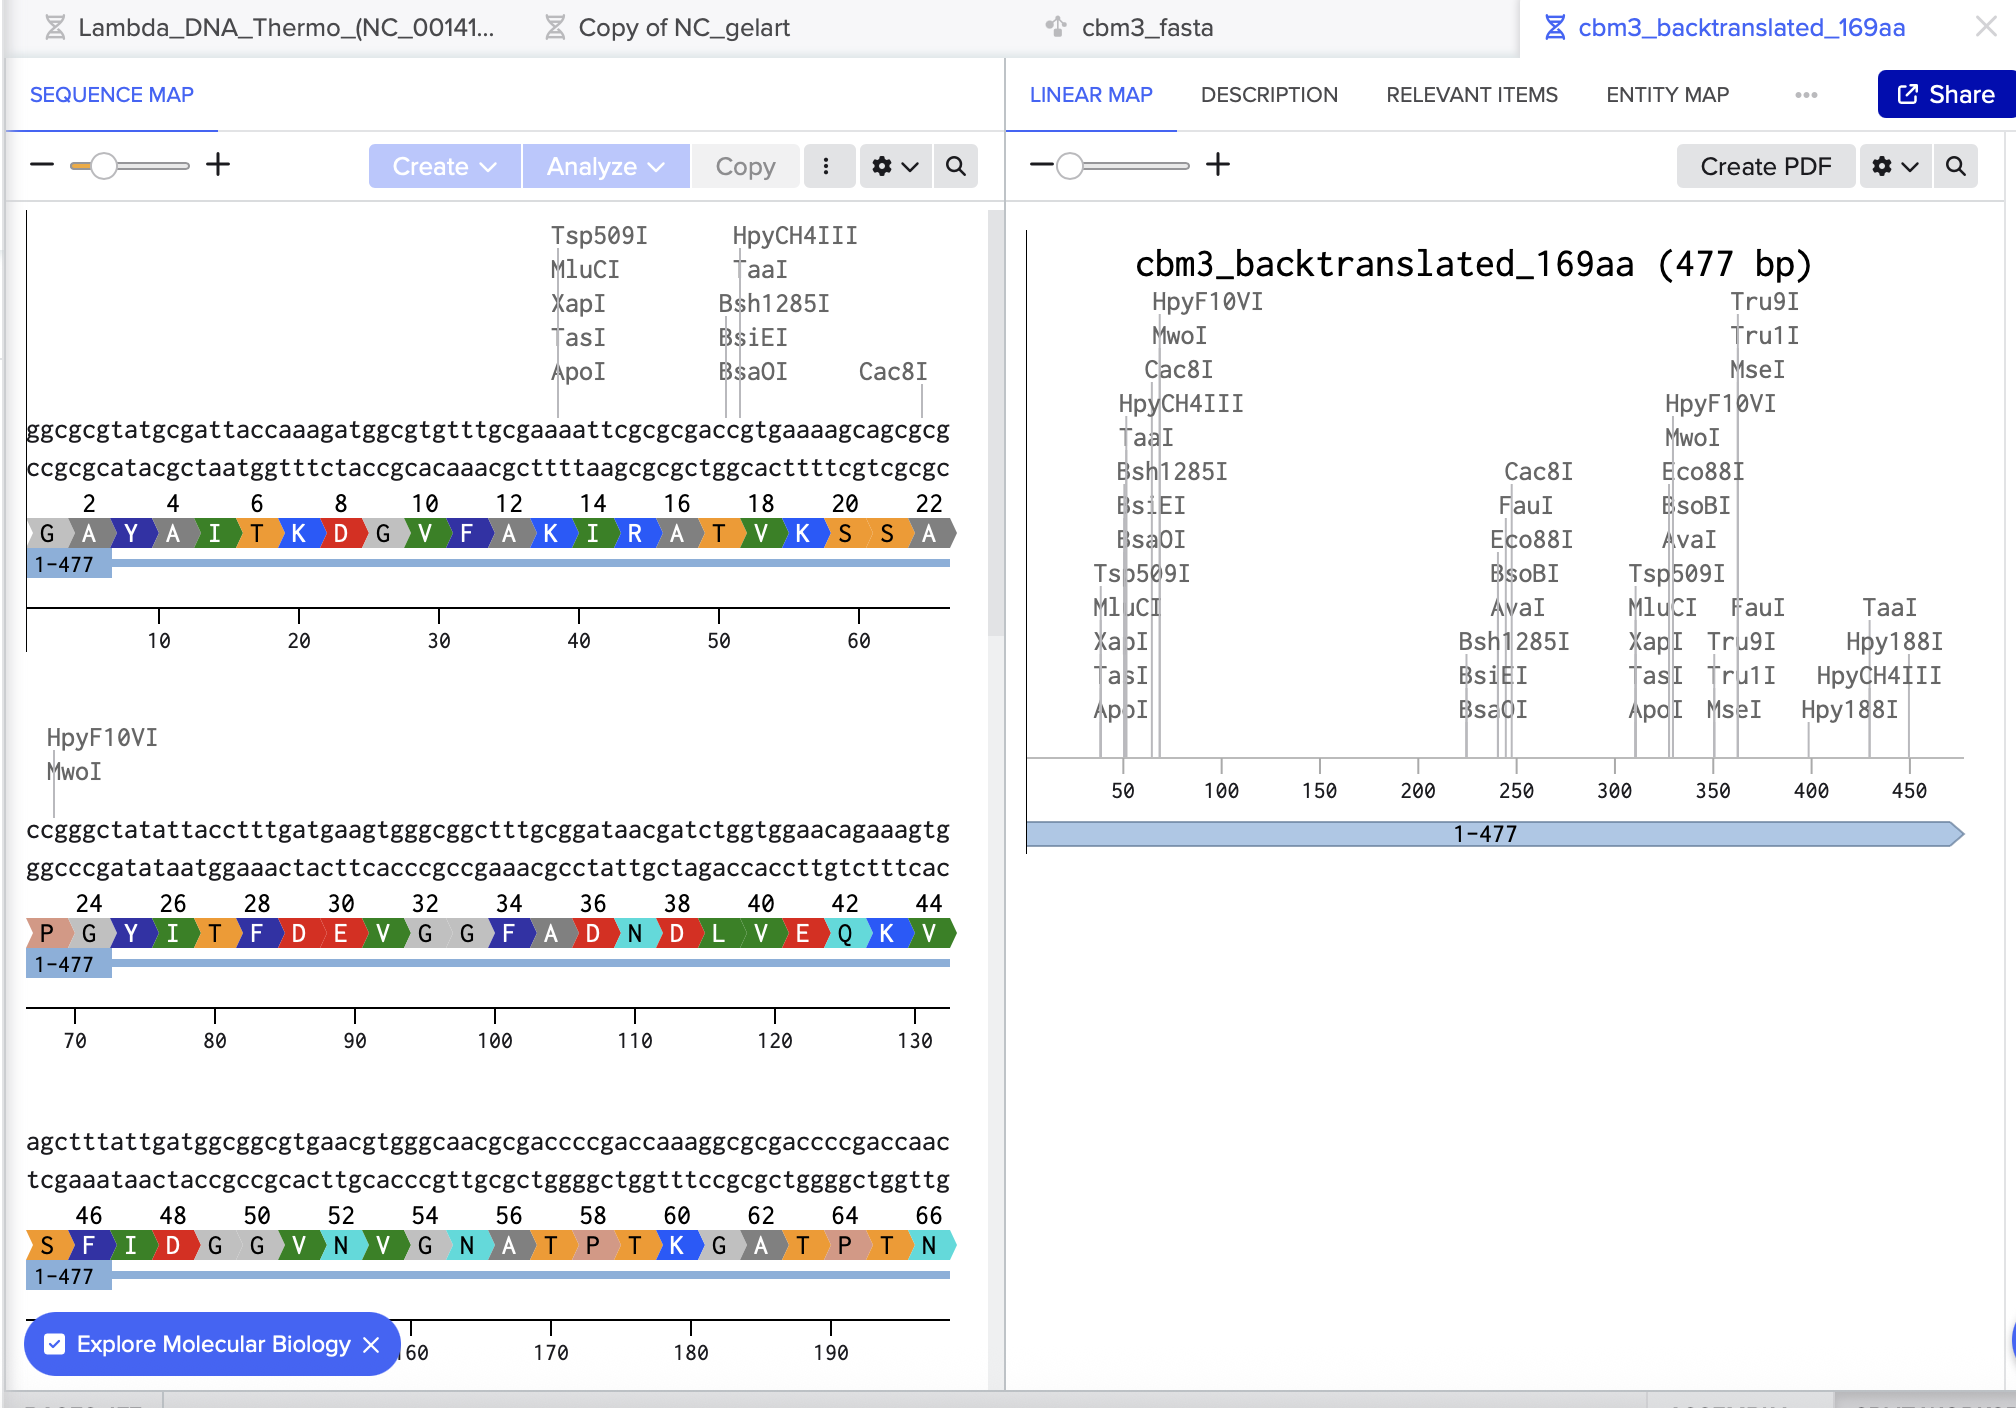Open three-dot more options in sequence toolbar
This screenshot has width=2016, height=1408.
point(826,166)
